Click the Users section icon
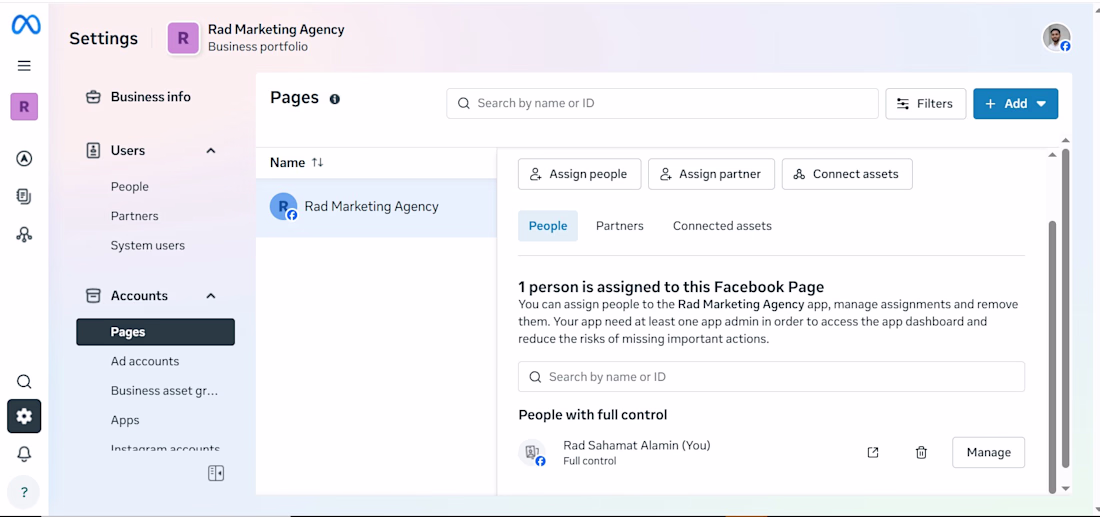This screenshot has height=517, width=1100. tap(93, 150)
